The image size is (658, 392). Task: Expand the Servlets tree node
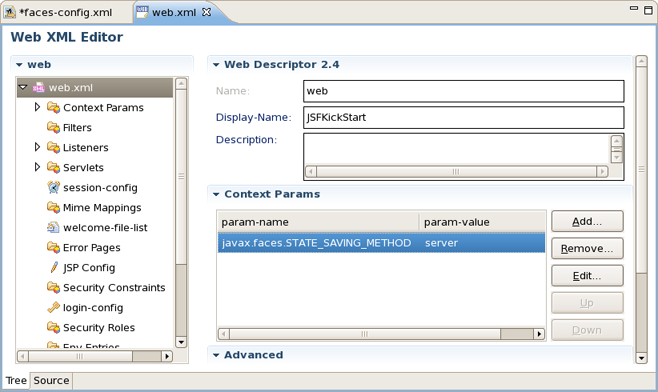[x=37, y=167]
